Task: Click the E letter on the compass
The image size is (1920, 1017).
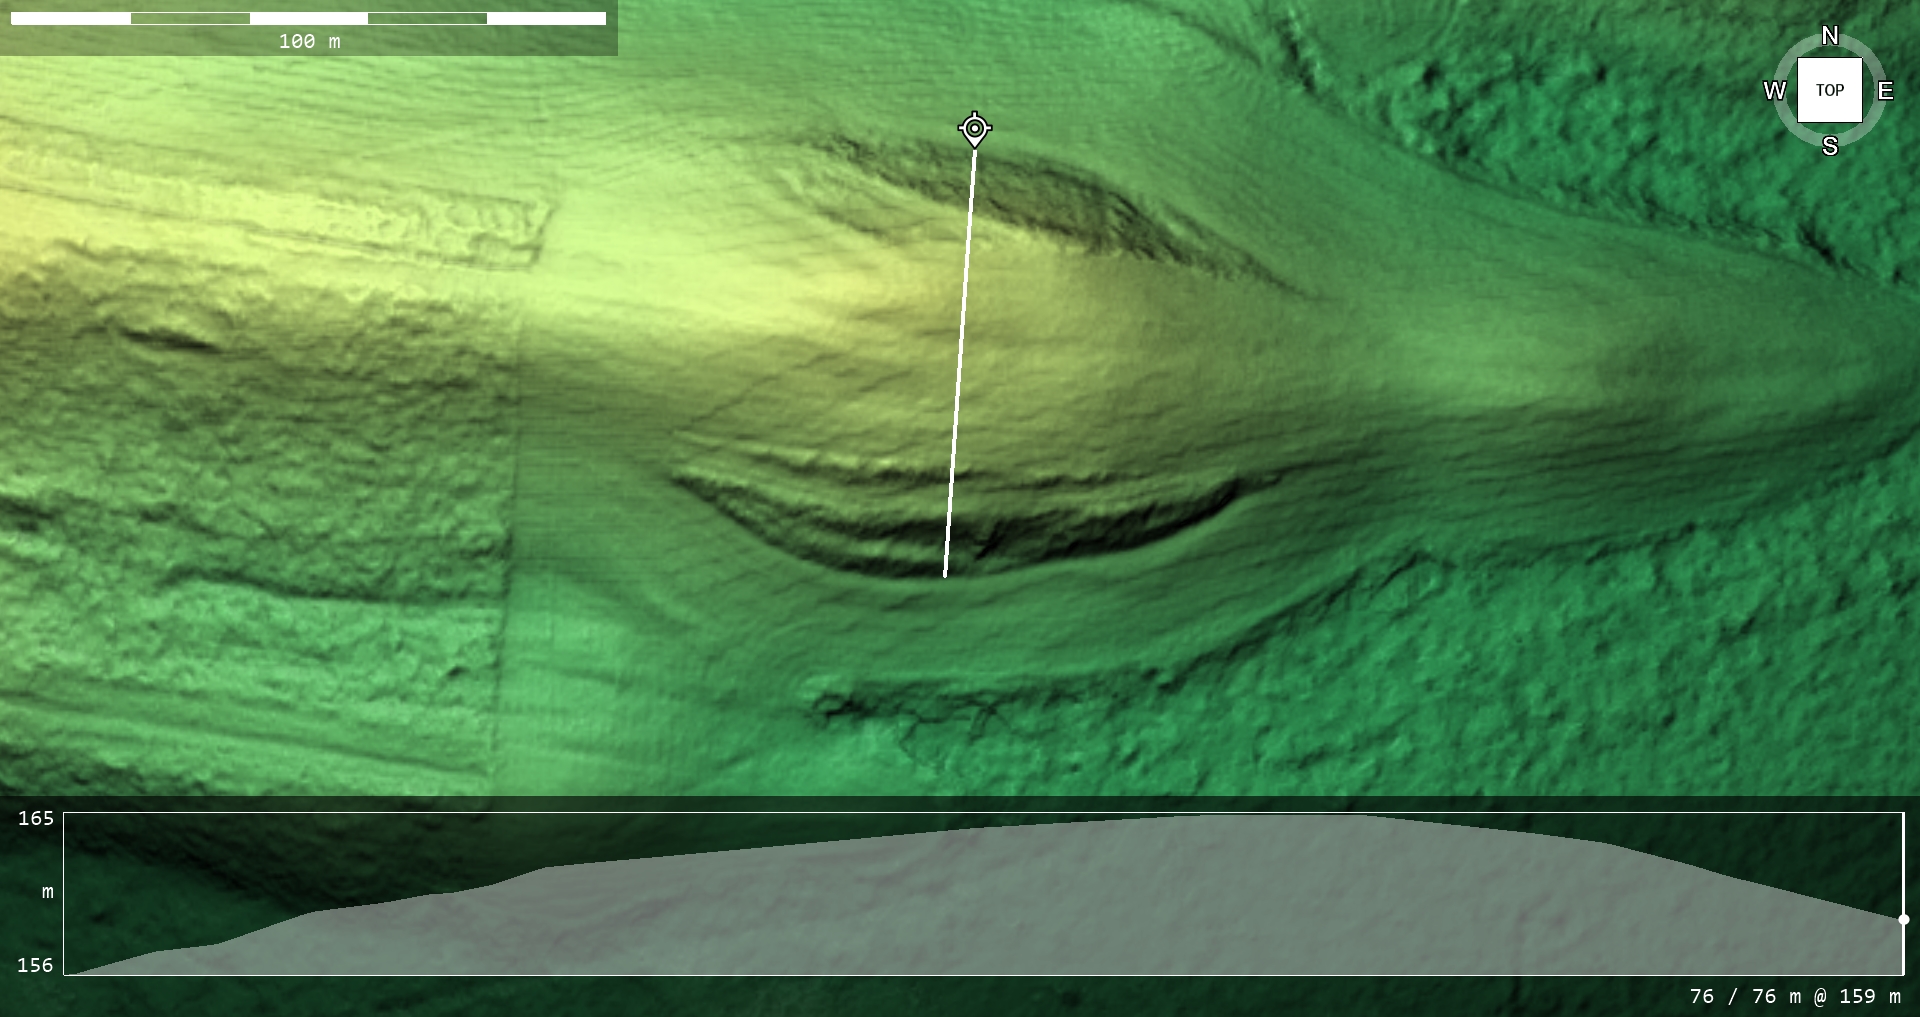Action: coord(1885,91)
